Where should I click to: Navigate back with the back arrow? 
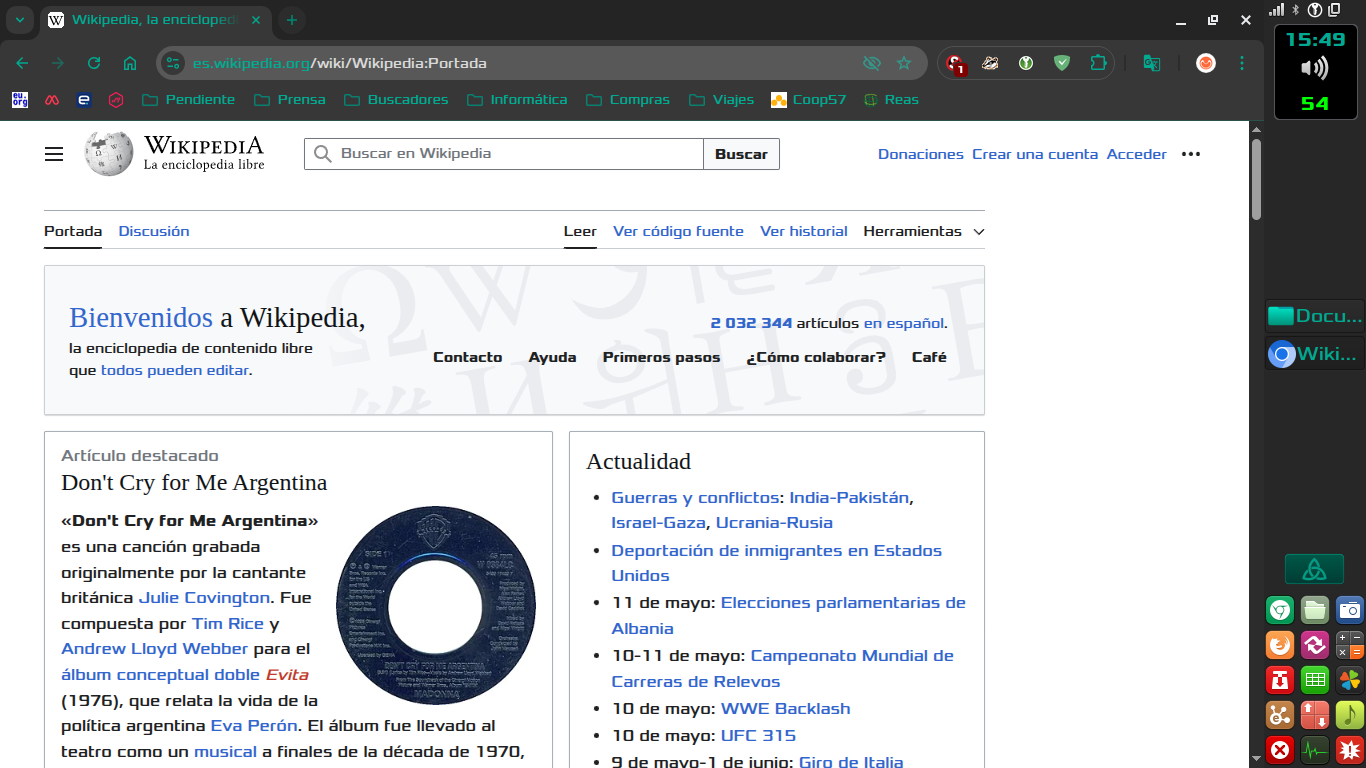coord(22,63)
